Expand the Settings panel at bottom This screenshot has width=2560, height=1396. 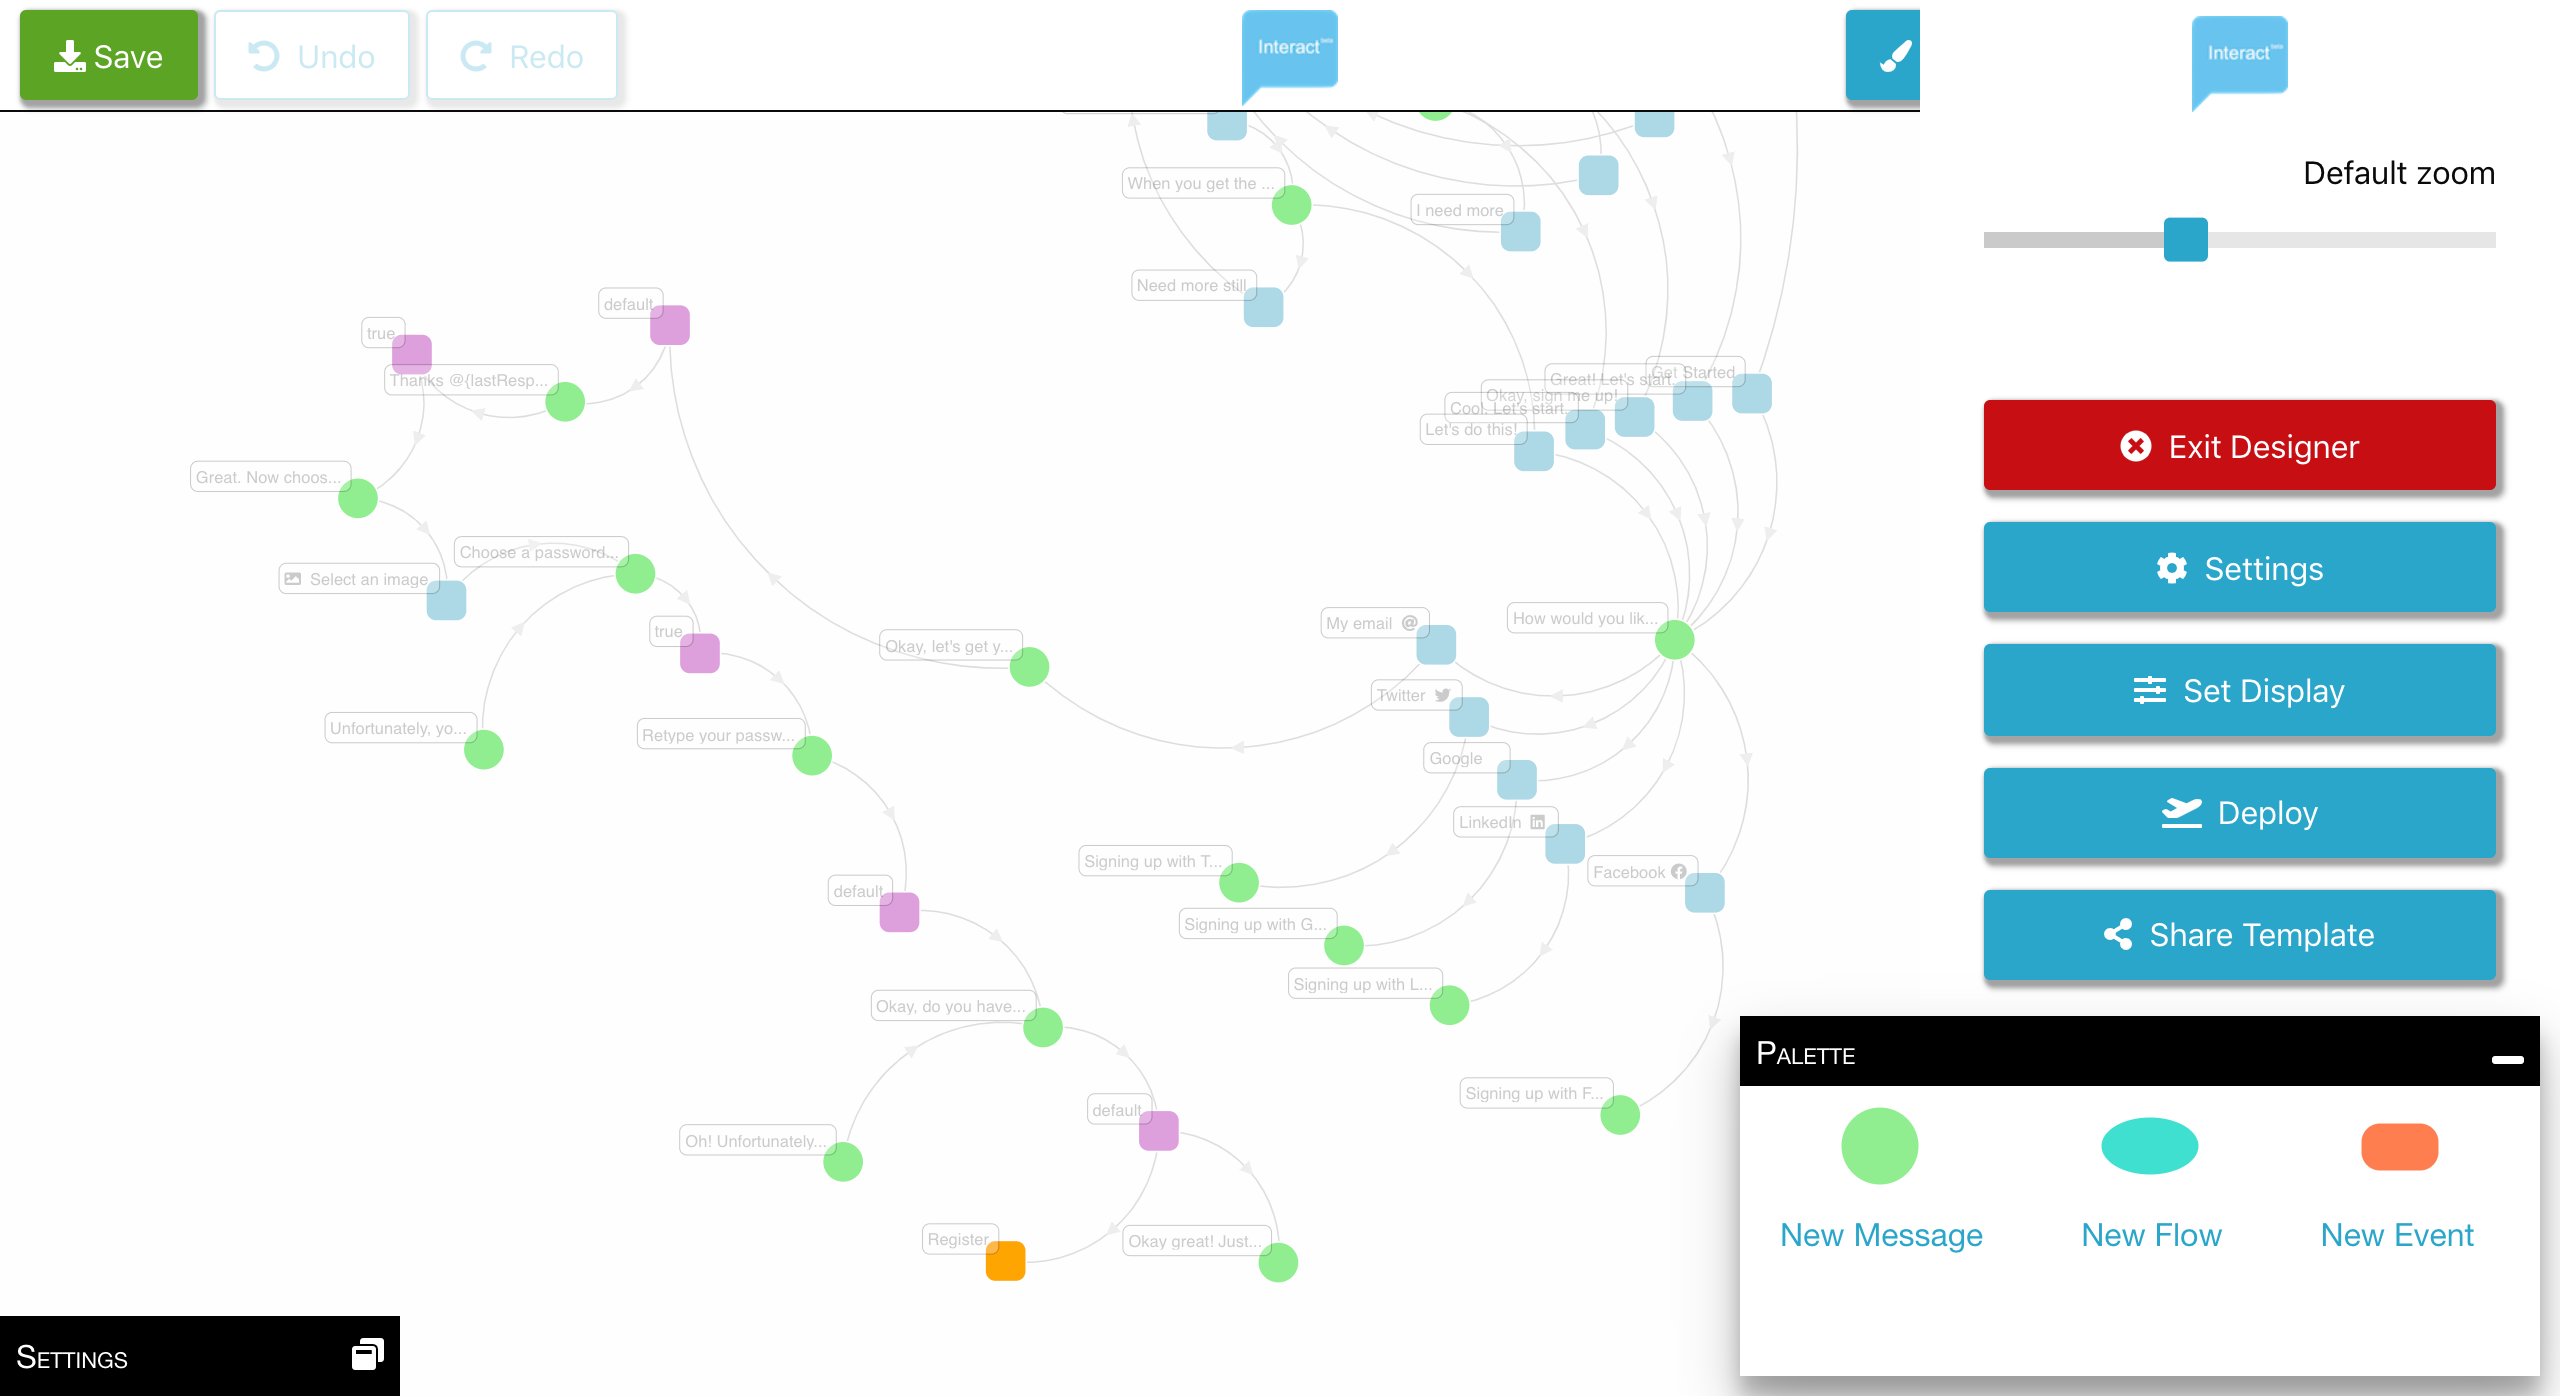pyautogui.click(x=367, y=1355)
